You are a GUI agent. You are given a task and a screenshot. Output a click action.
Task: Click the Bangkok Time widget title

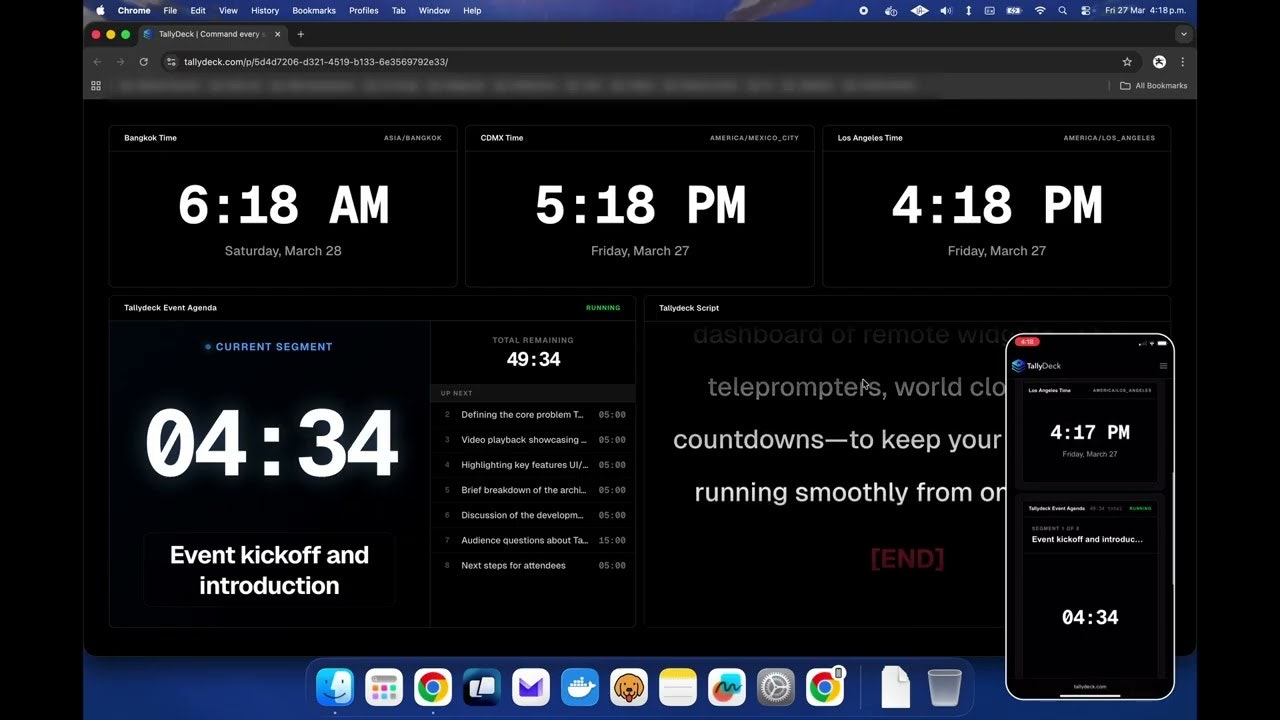tap(150, 138)
